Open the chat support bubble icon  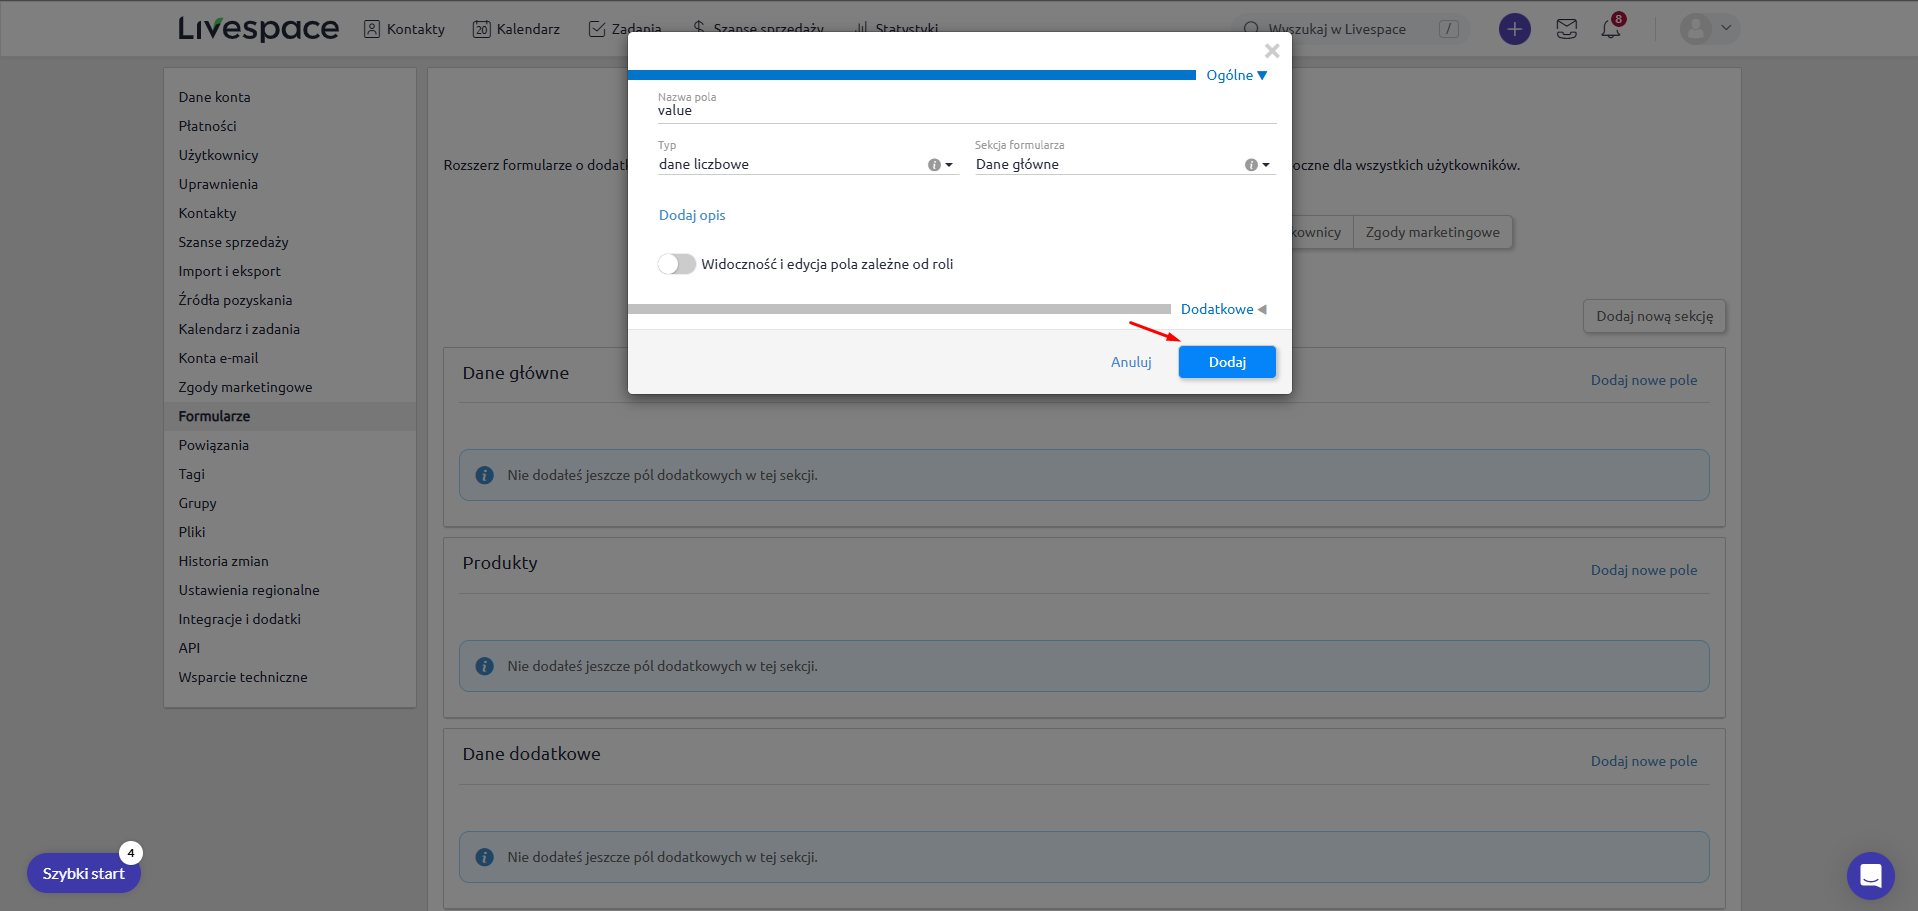(1870, 876)
